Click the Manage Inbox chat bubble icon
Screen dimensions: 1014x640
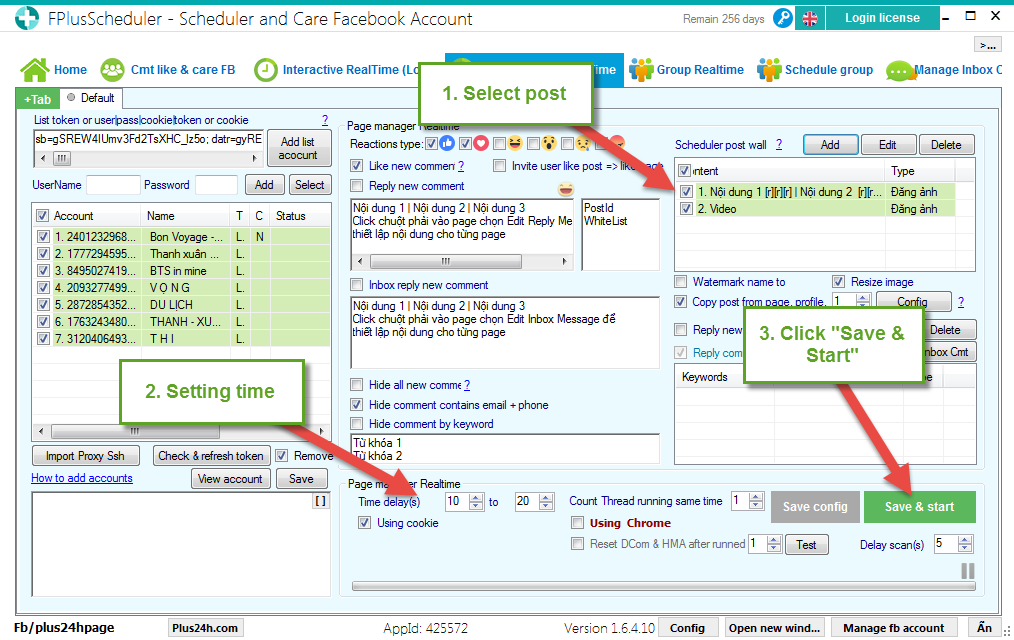click(x=900, y=70)
